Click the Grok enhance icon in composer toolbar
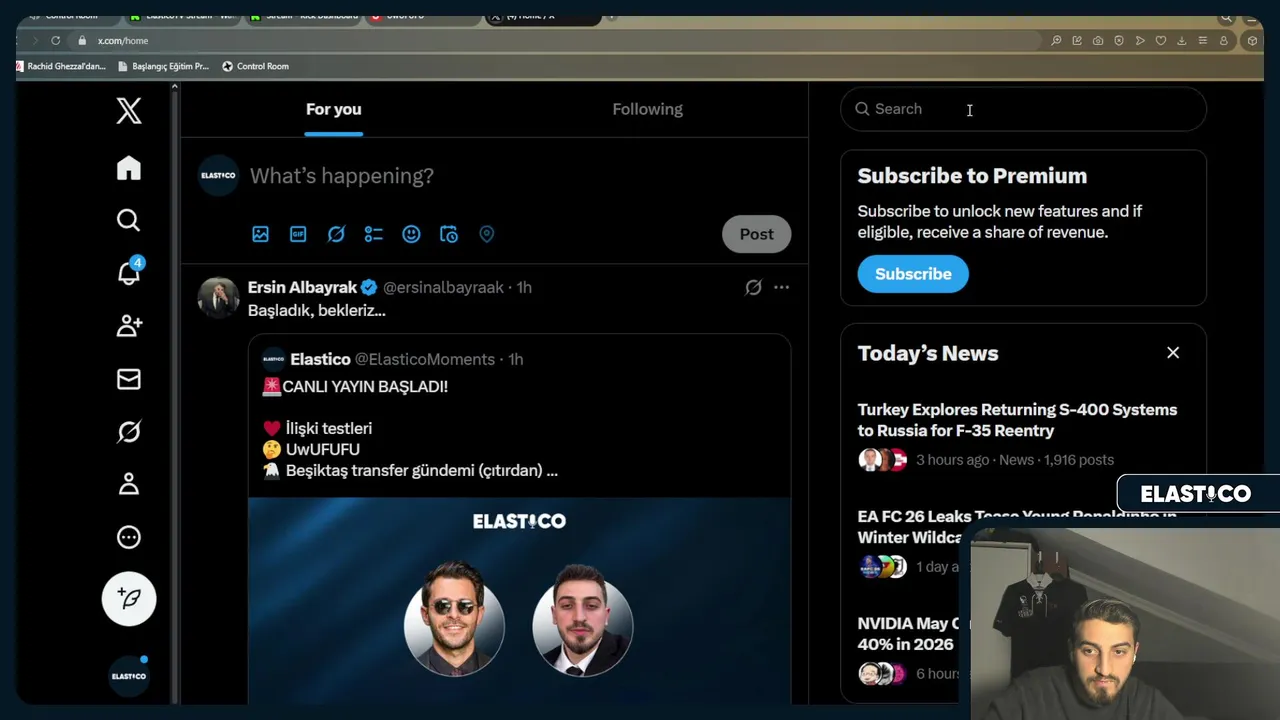The height and width of the screenshot is (720, 1280). point(336,234)
